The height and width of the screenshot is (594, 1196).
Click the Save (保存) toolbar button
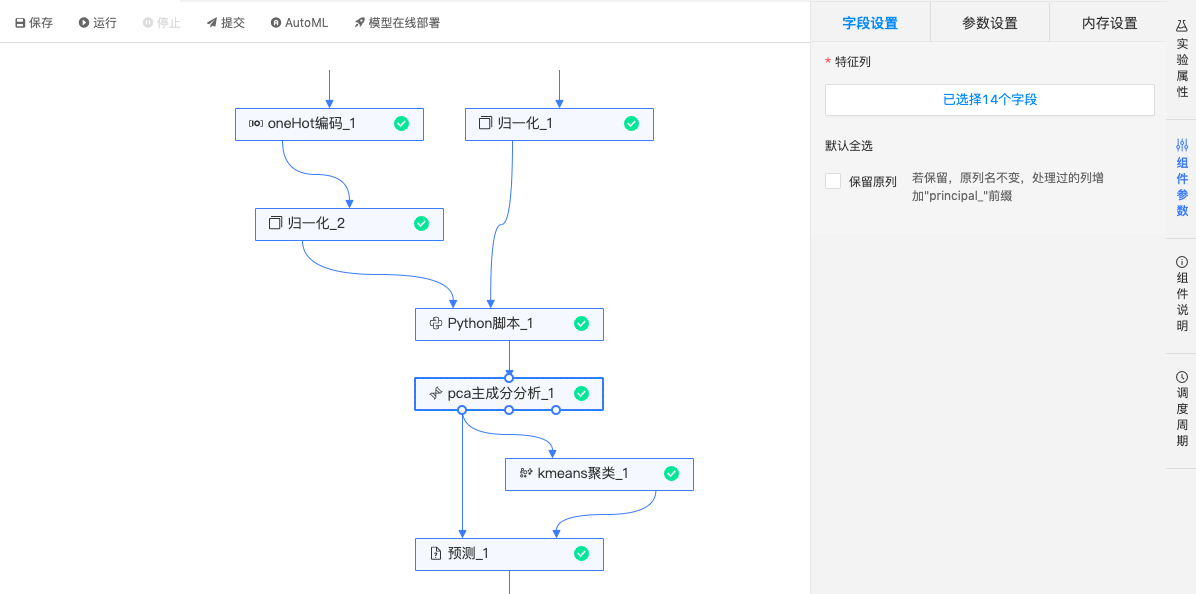coord(34,23)
